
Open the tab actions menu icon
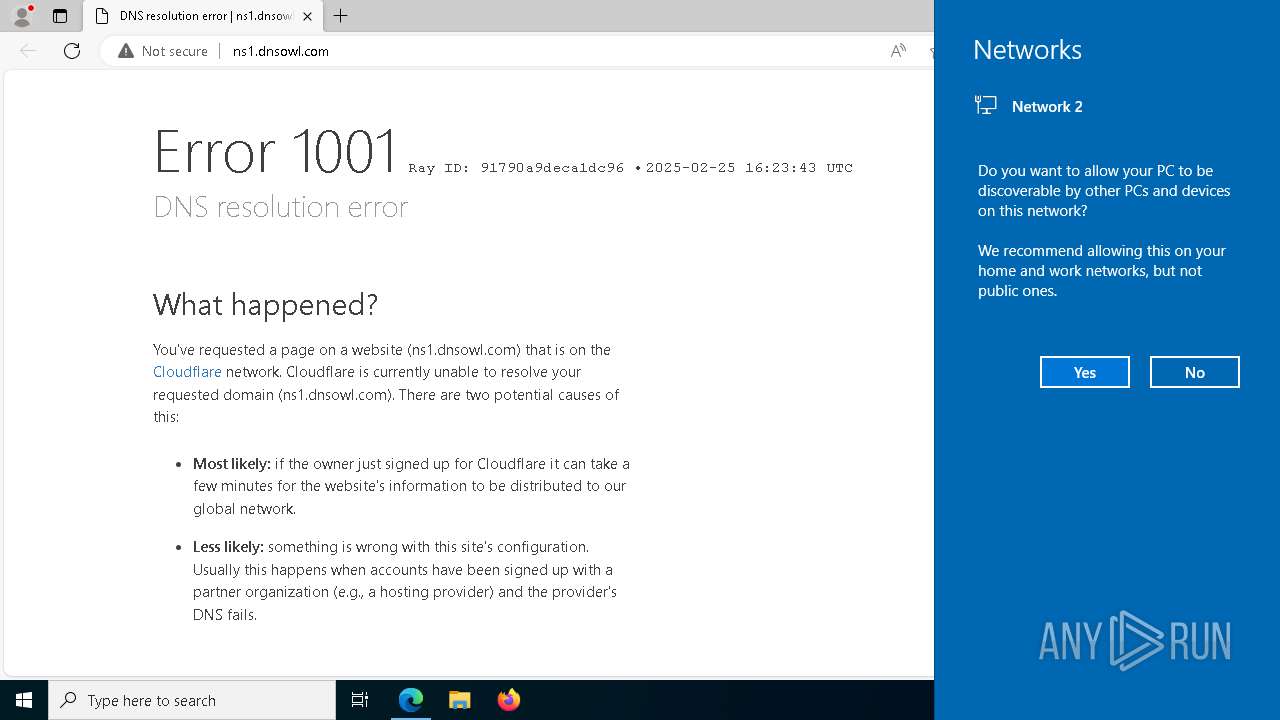60,16
